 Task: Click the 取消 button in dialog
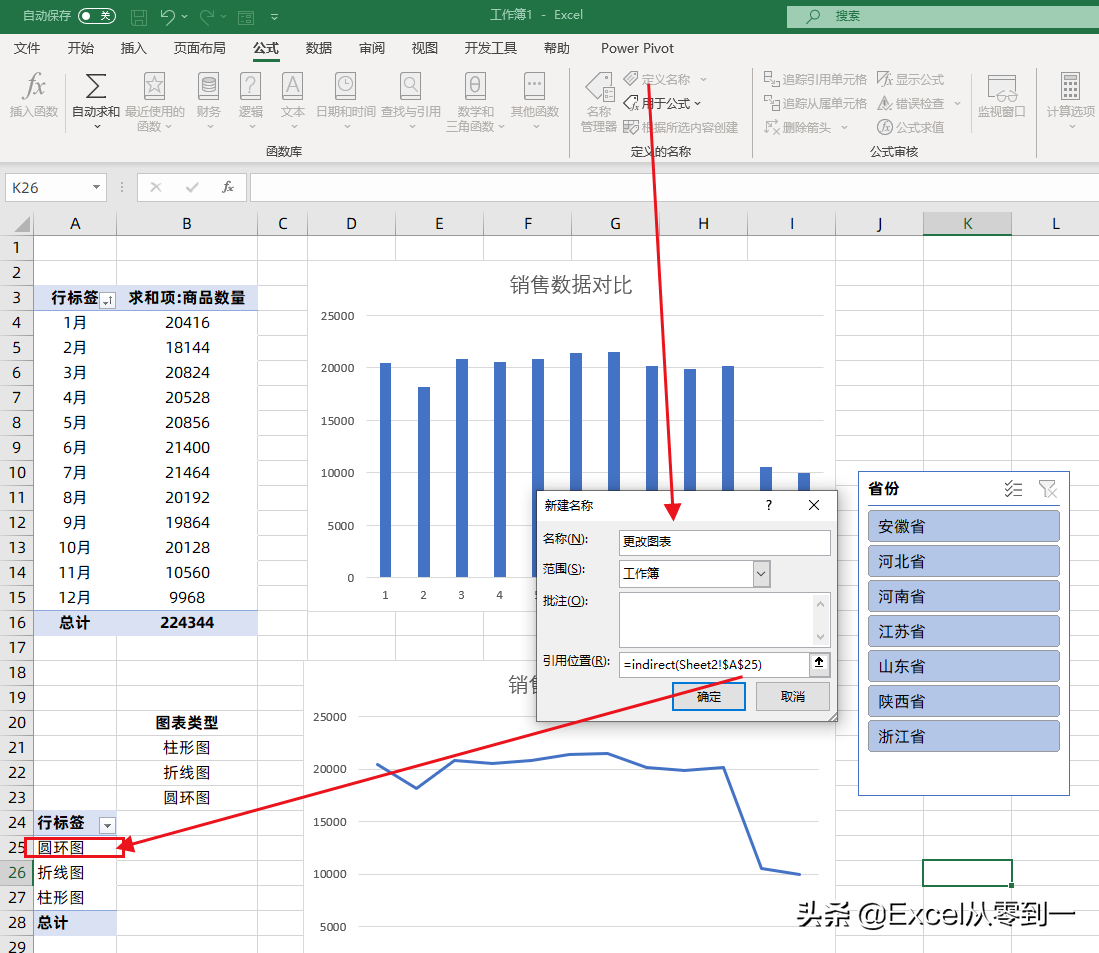click(792, 696)
